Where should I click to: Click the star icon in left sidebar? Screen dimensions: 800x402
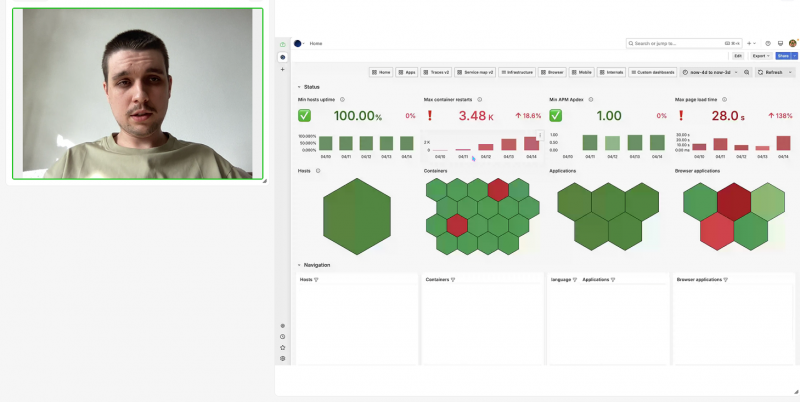(x=283, y=347)
